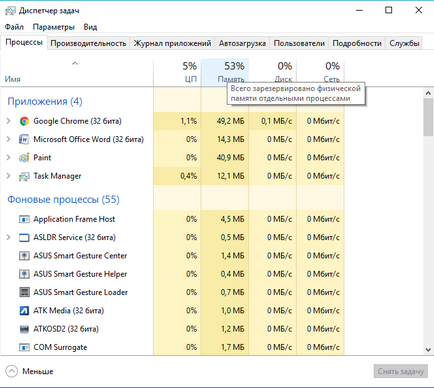
Task: Click the Меньше collapse arrow icon
Action: (x=12, y=371)
